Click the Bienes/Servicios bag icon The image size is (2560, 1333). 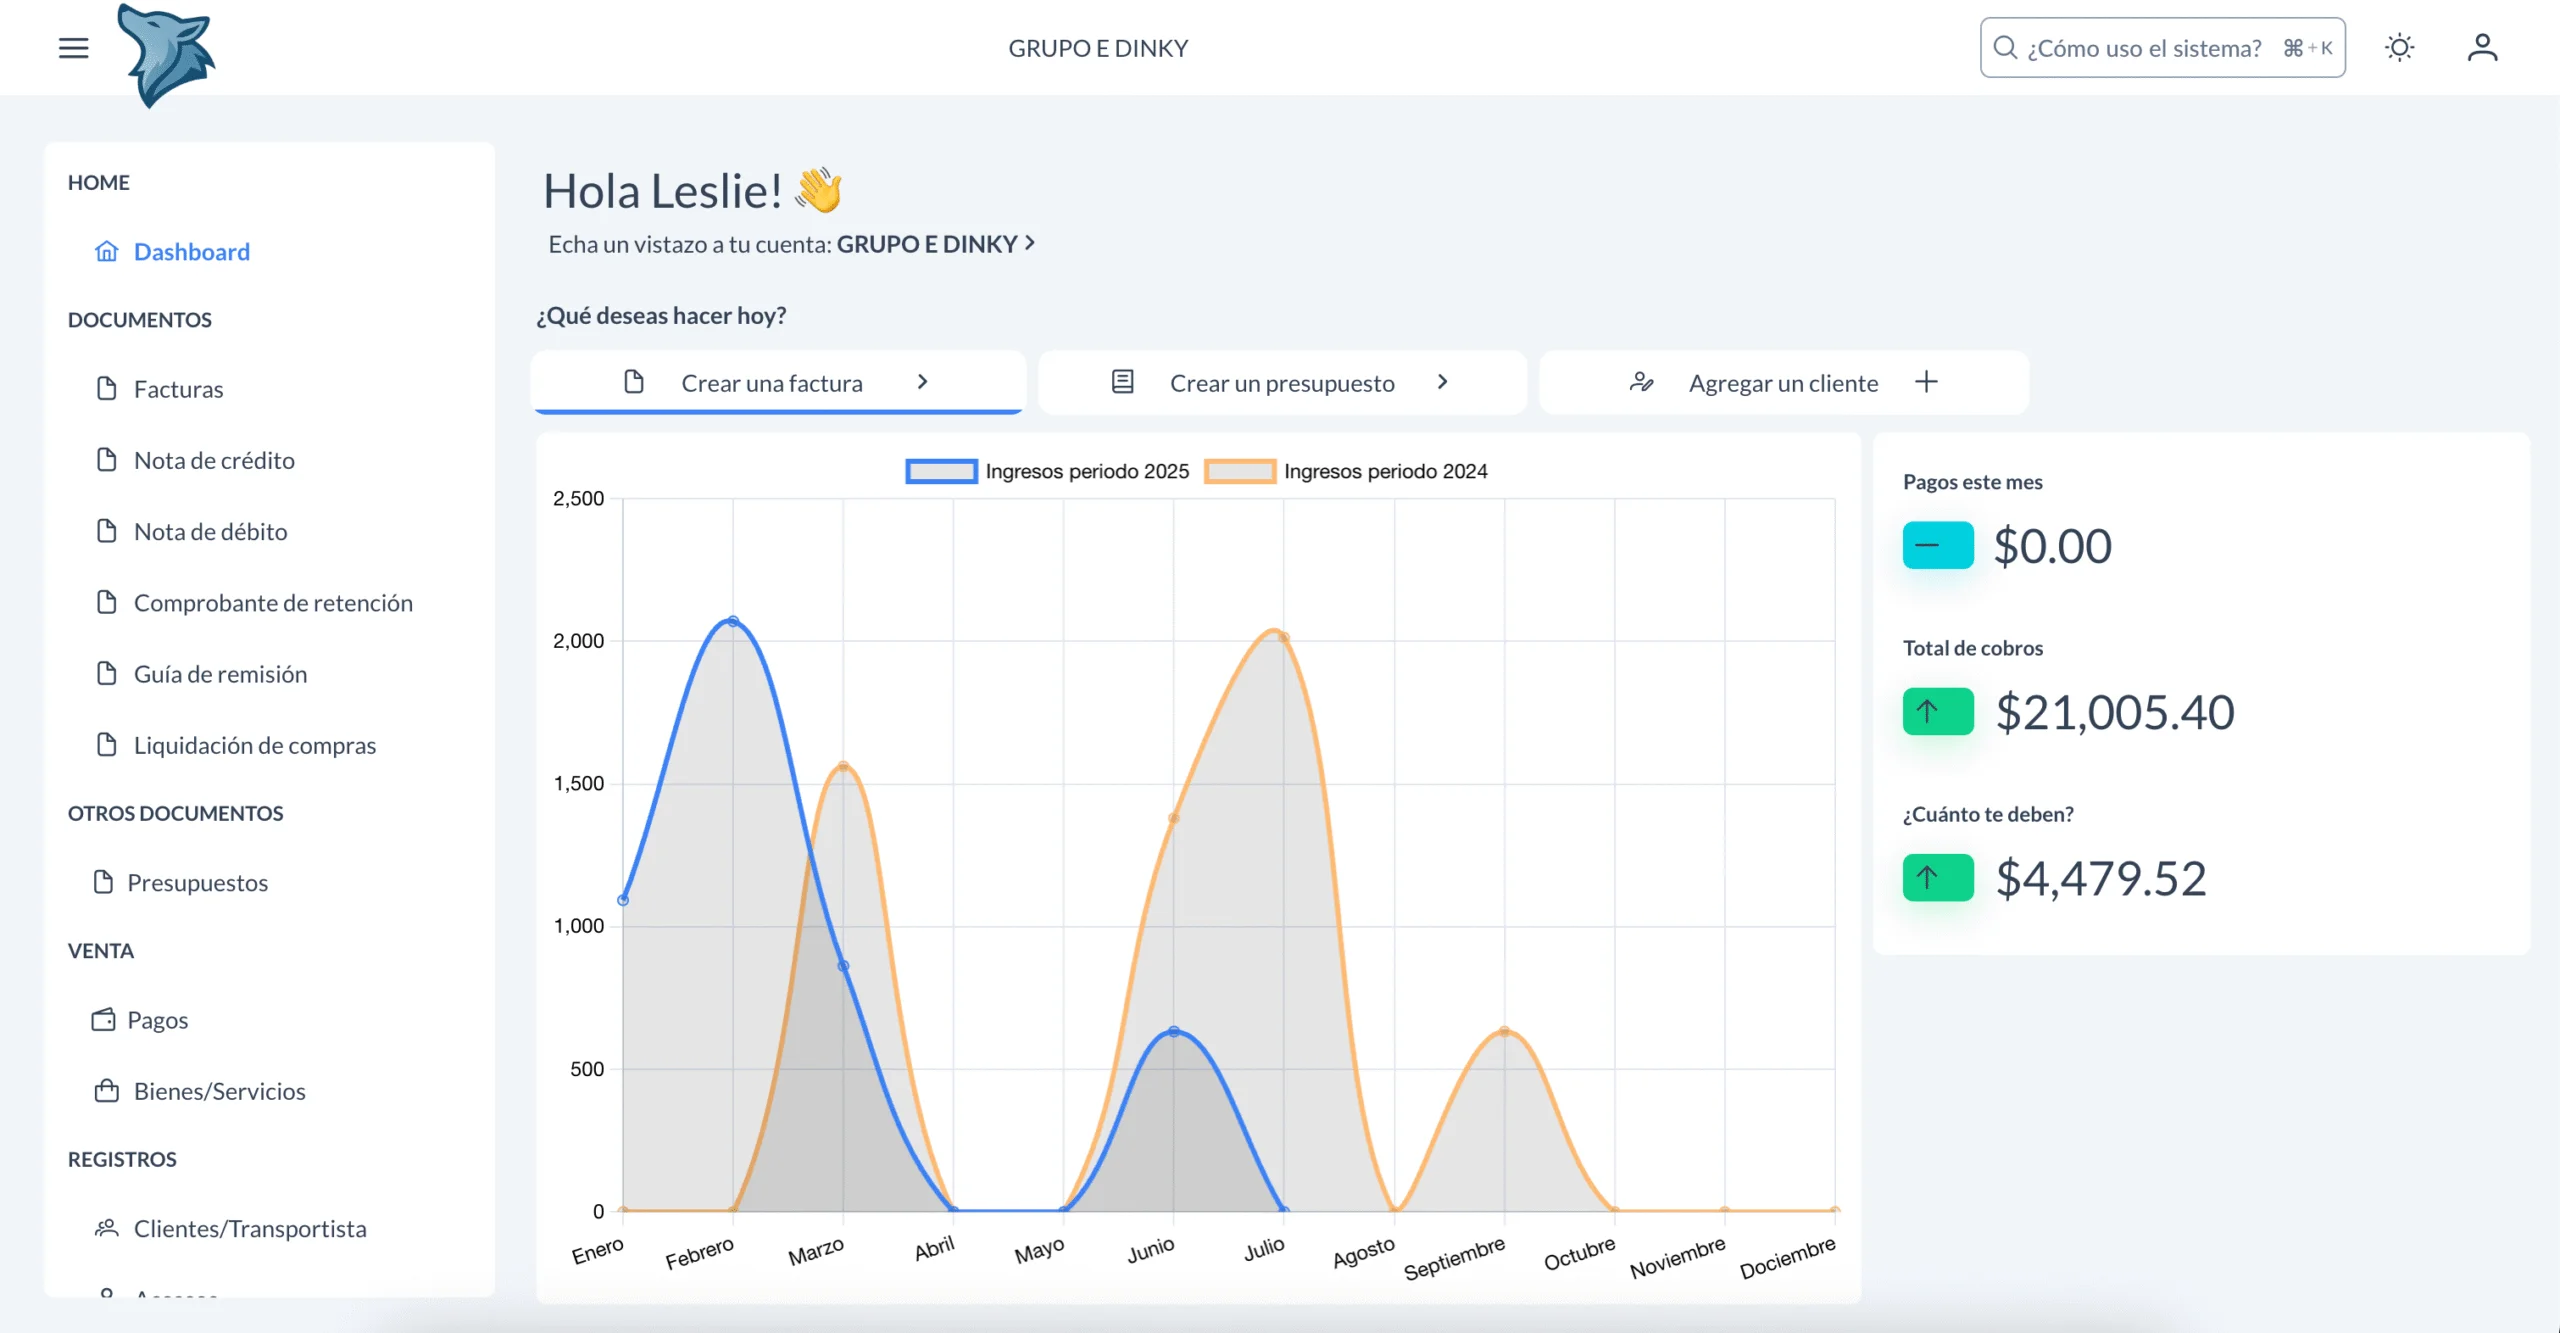(x=106, y=1091)
